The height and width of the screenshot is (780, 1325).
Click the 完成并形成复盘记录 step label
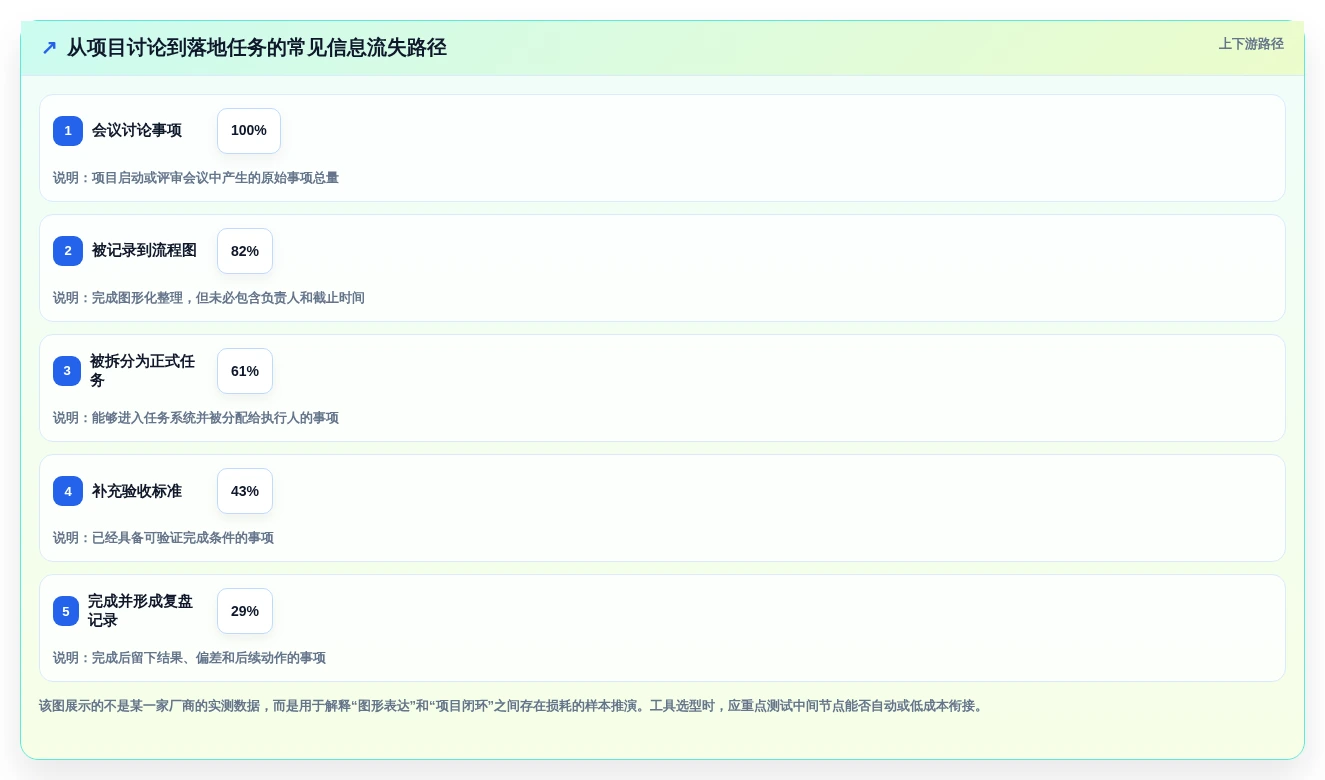point(141,611)
